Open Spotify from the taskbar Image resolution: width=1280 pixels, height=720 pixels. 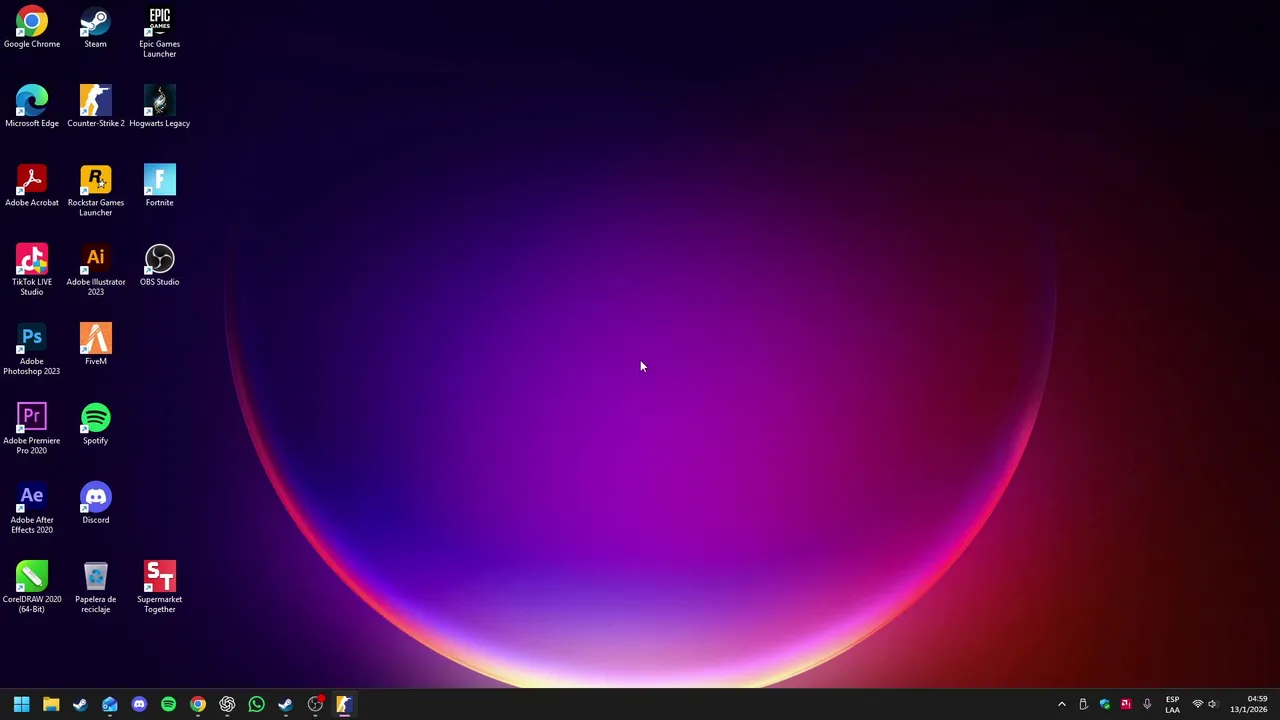168,704
